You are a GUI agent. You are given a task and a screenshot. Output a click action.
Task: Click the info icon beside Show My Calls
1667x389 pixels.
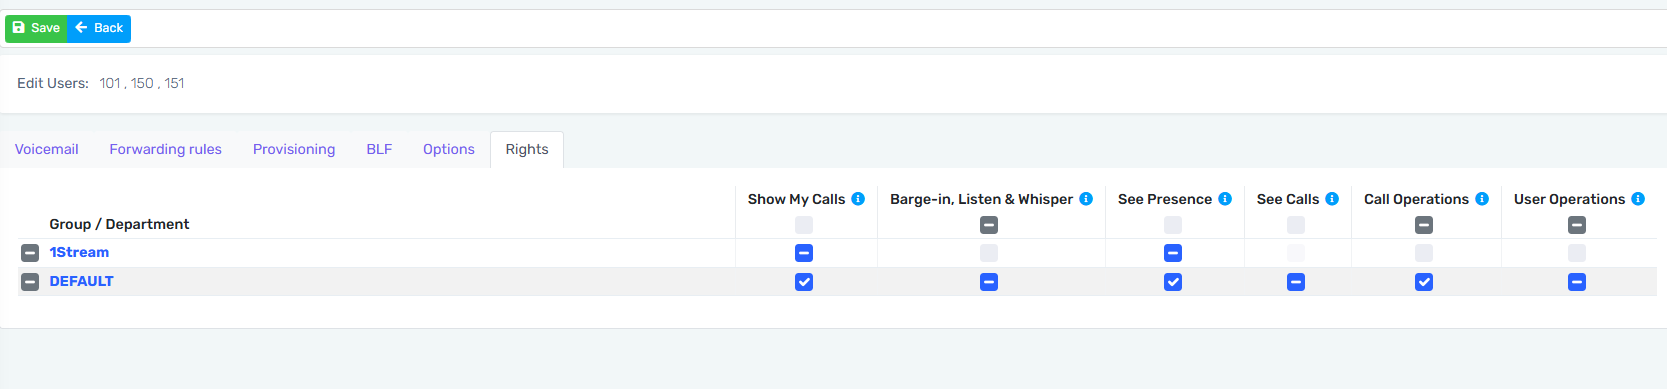point(858,199)
